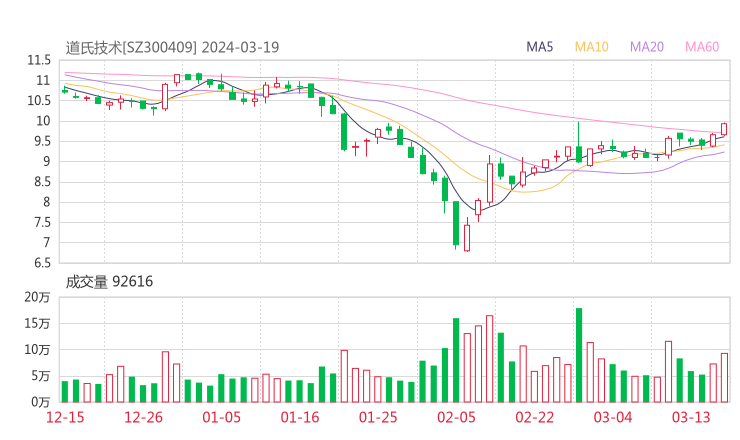Select the lowest red candlestick near 7
740x440 pixels.
(x=467, y=235)
